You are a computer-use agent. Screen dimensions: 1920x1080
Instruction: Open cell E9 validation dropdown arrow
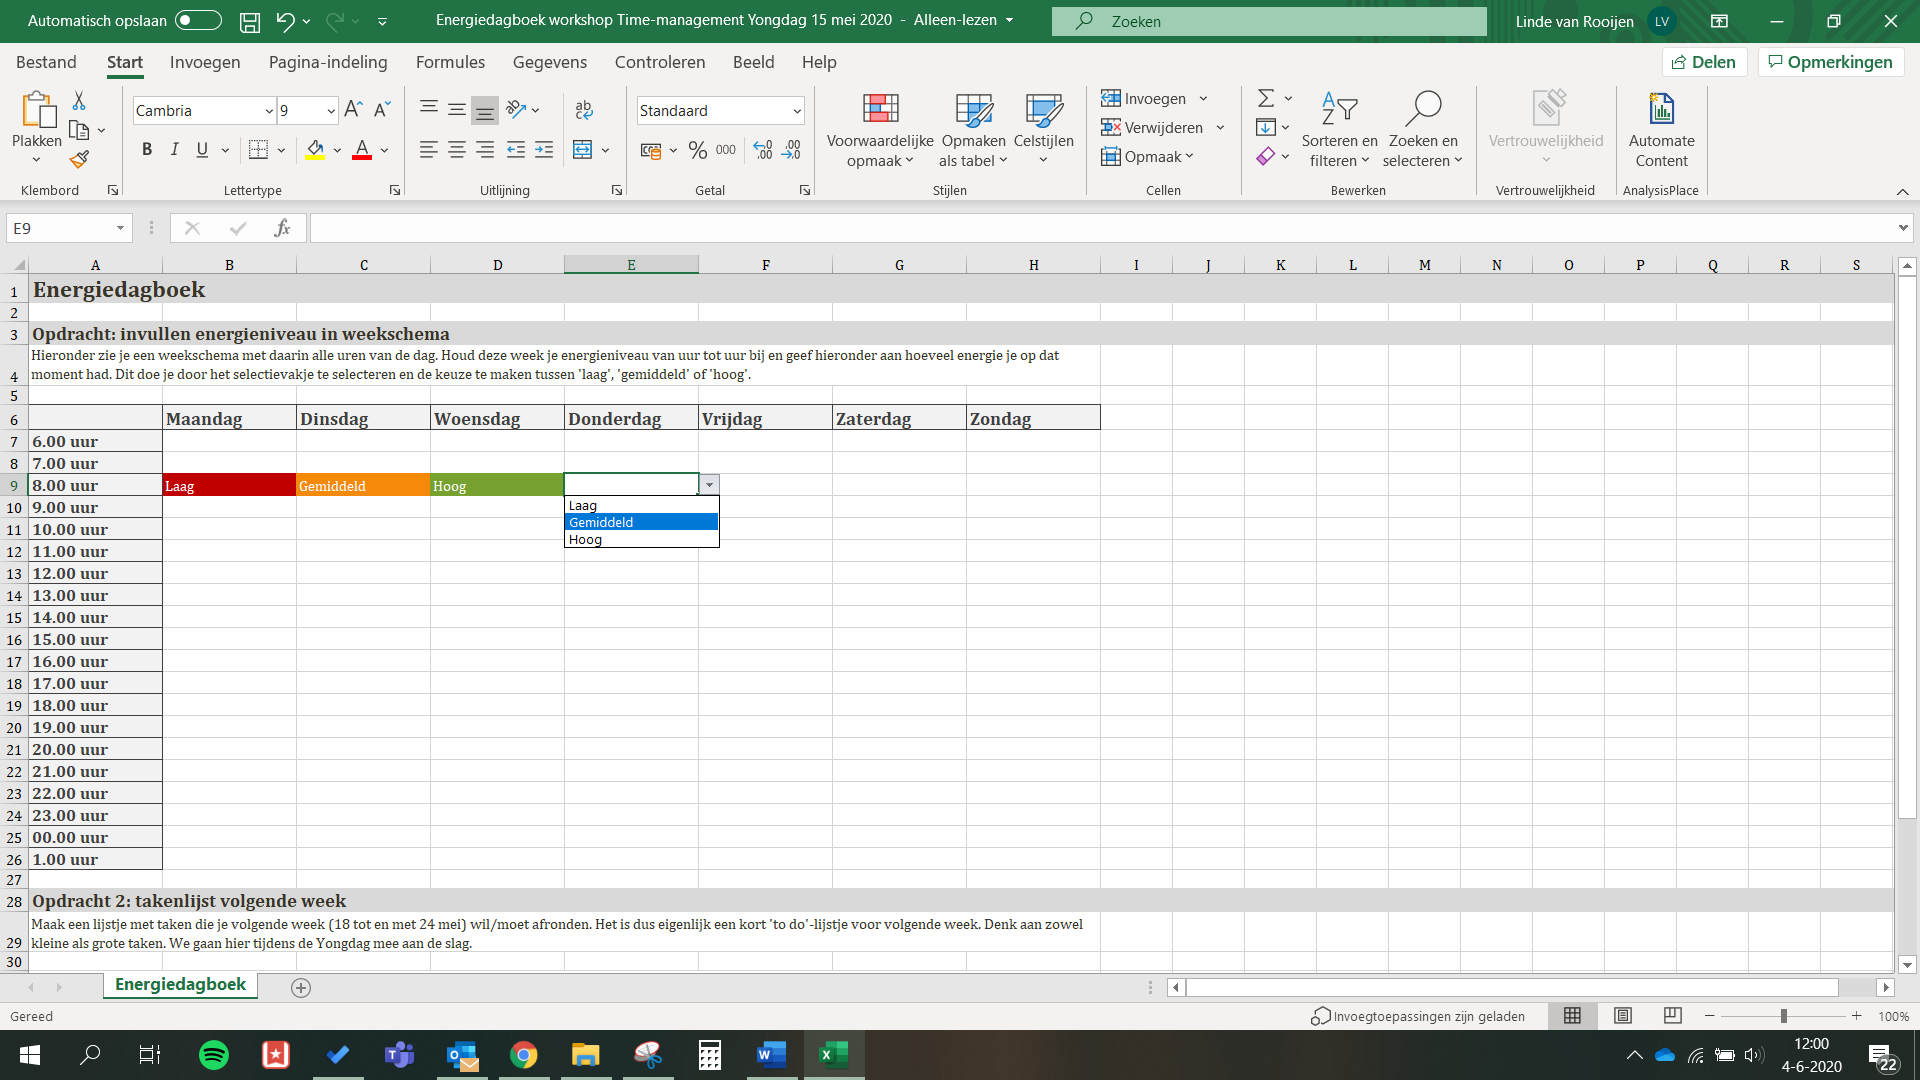click(x=709, y=485)
